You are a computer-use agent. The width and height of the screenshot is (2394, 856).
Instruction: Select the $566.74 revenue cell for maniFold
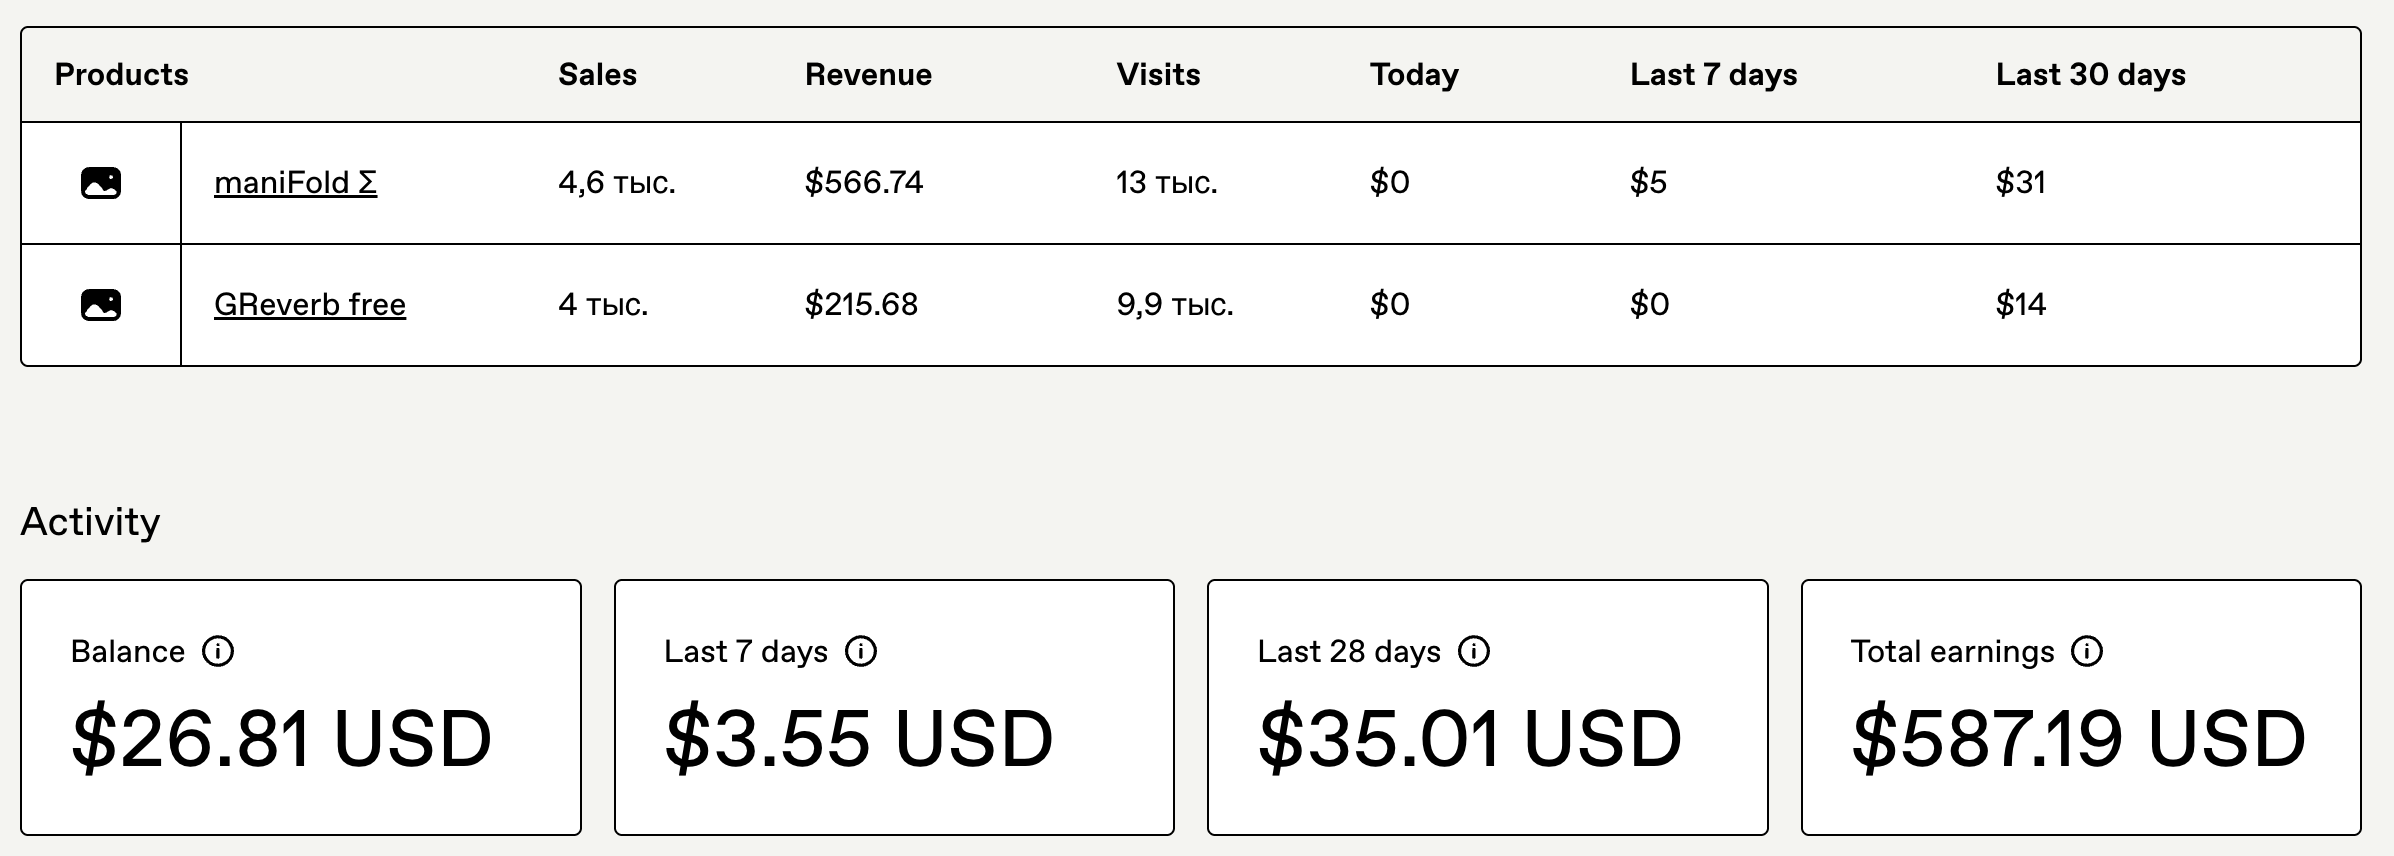[864, 183]
